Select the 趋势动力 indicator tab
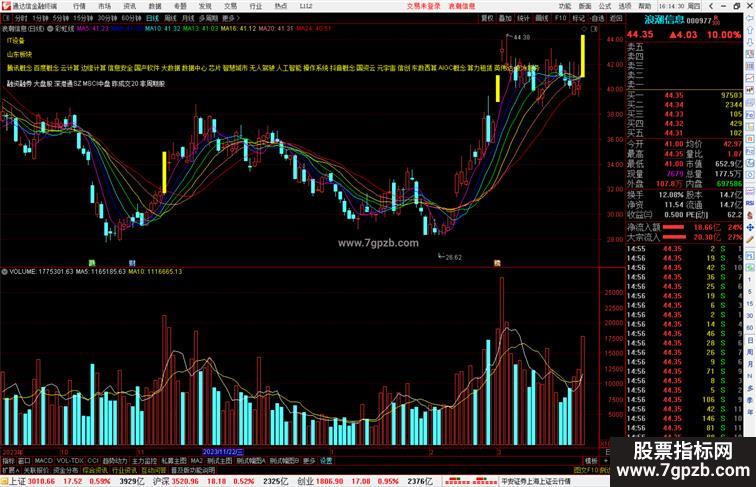Viewport: 756px width, 487px height. [115, 461]
